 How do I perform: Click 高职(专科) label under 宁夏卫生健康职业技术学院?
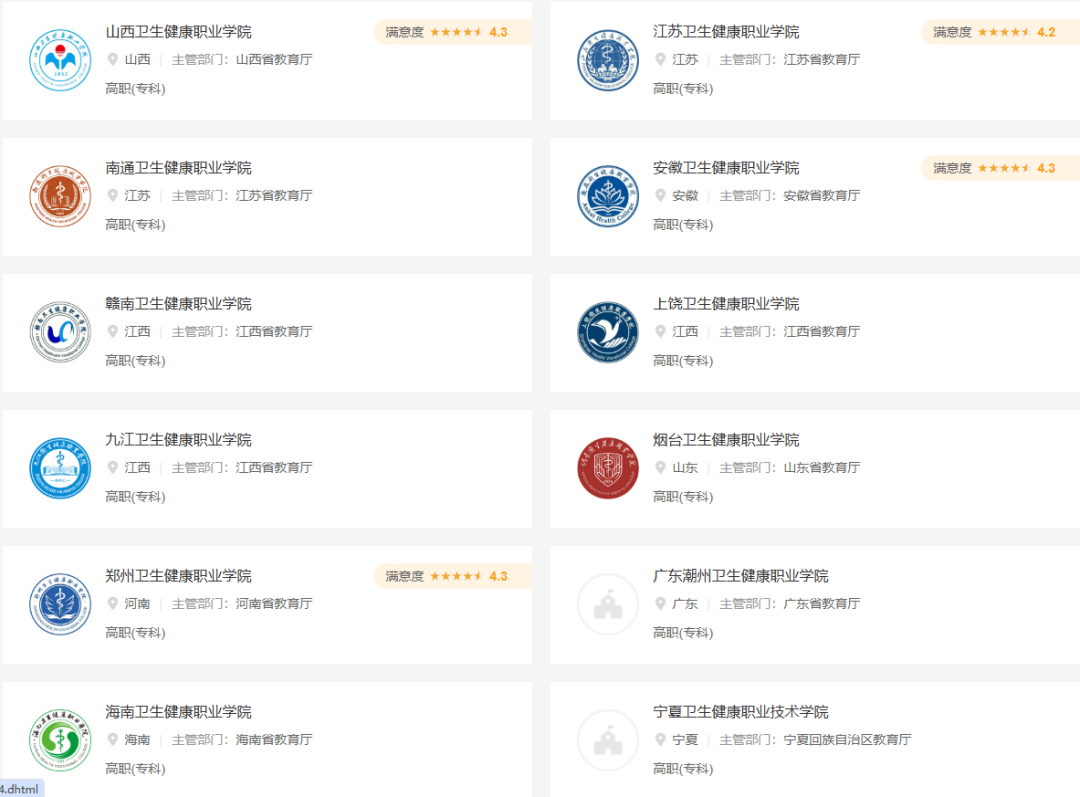pos(683,769)
